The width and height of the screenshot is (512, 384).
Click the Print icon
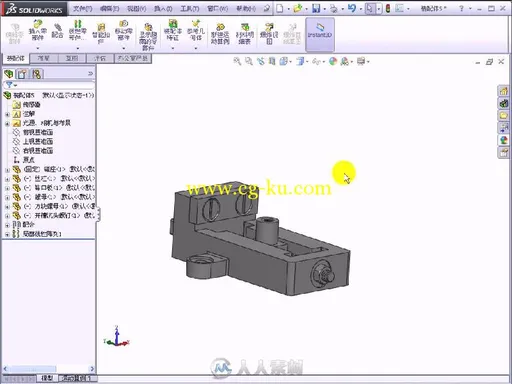coord(334,8)
